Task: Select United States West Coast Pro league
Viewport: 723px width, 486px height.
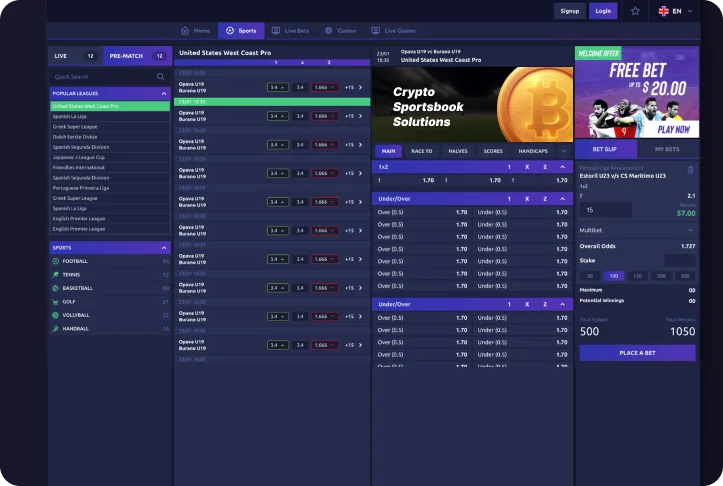Action: (110, 106)
